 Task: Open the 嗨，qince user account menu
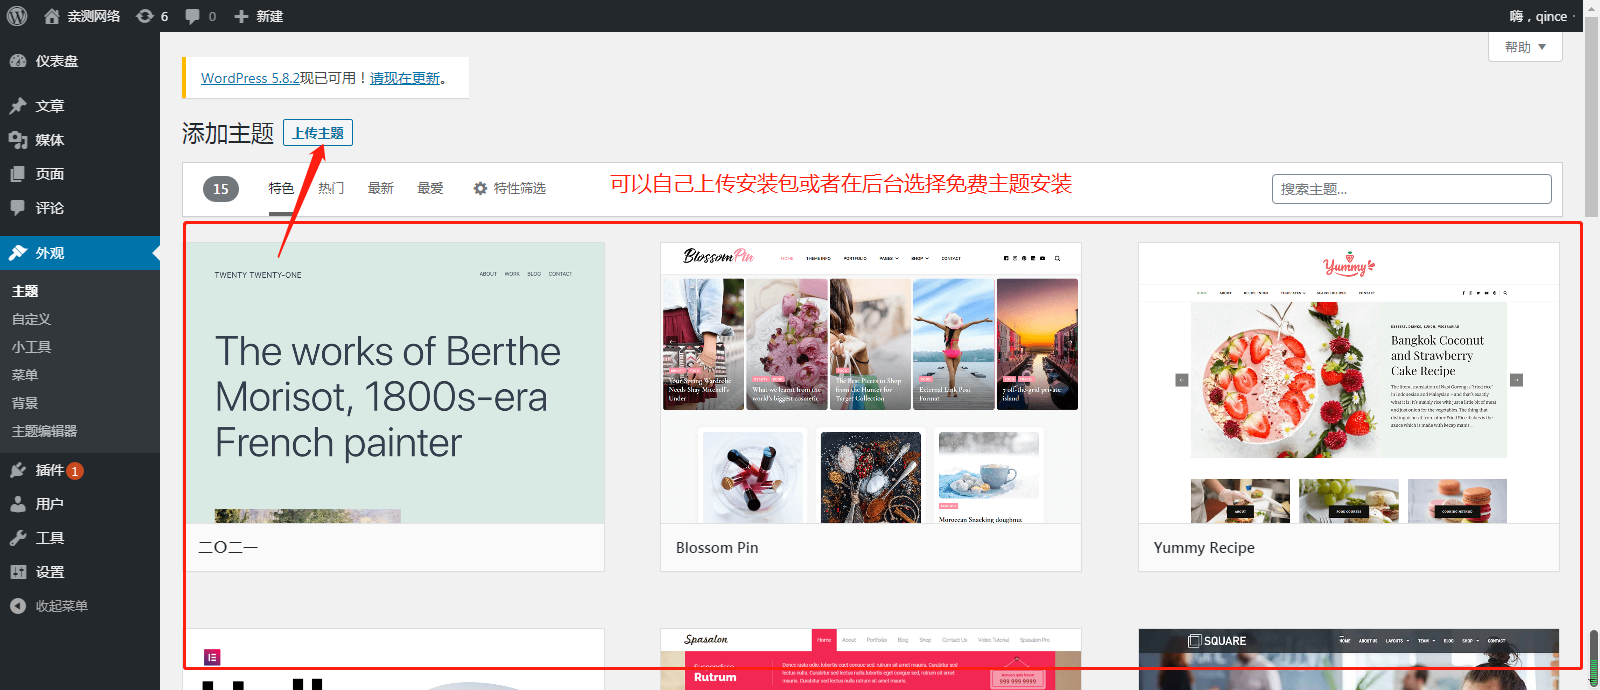tap(1541, 16)
